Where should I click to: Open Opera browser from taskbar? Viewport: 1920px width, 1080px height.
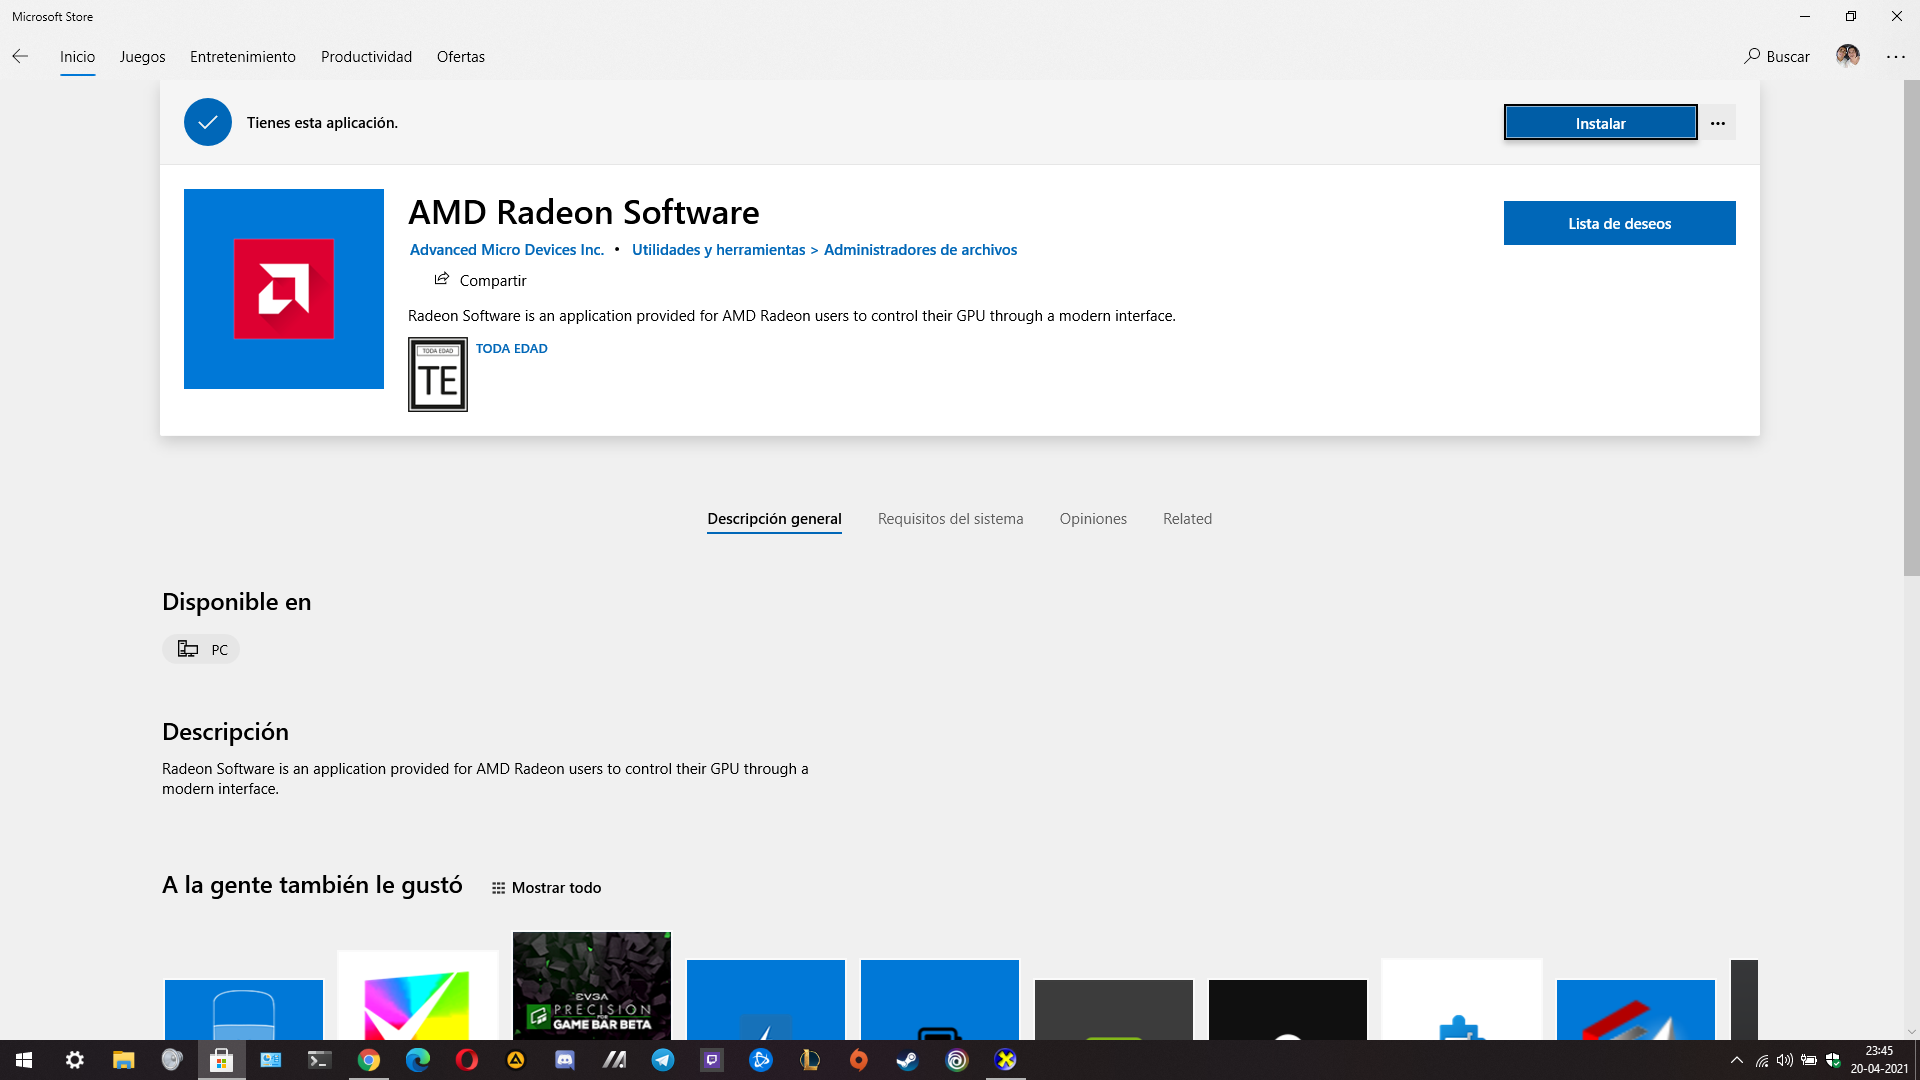coord(467,1060)
